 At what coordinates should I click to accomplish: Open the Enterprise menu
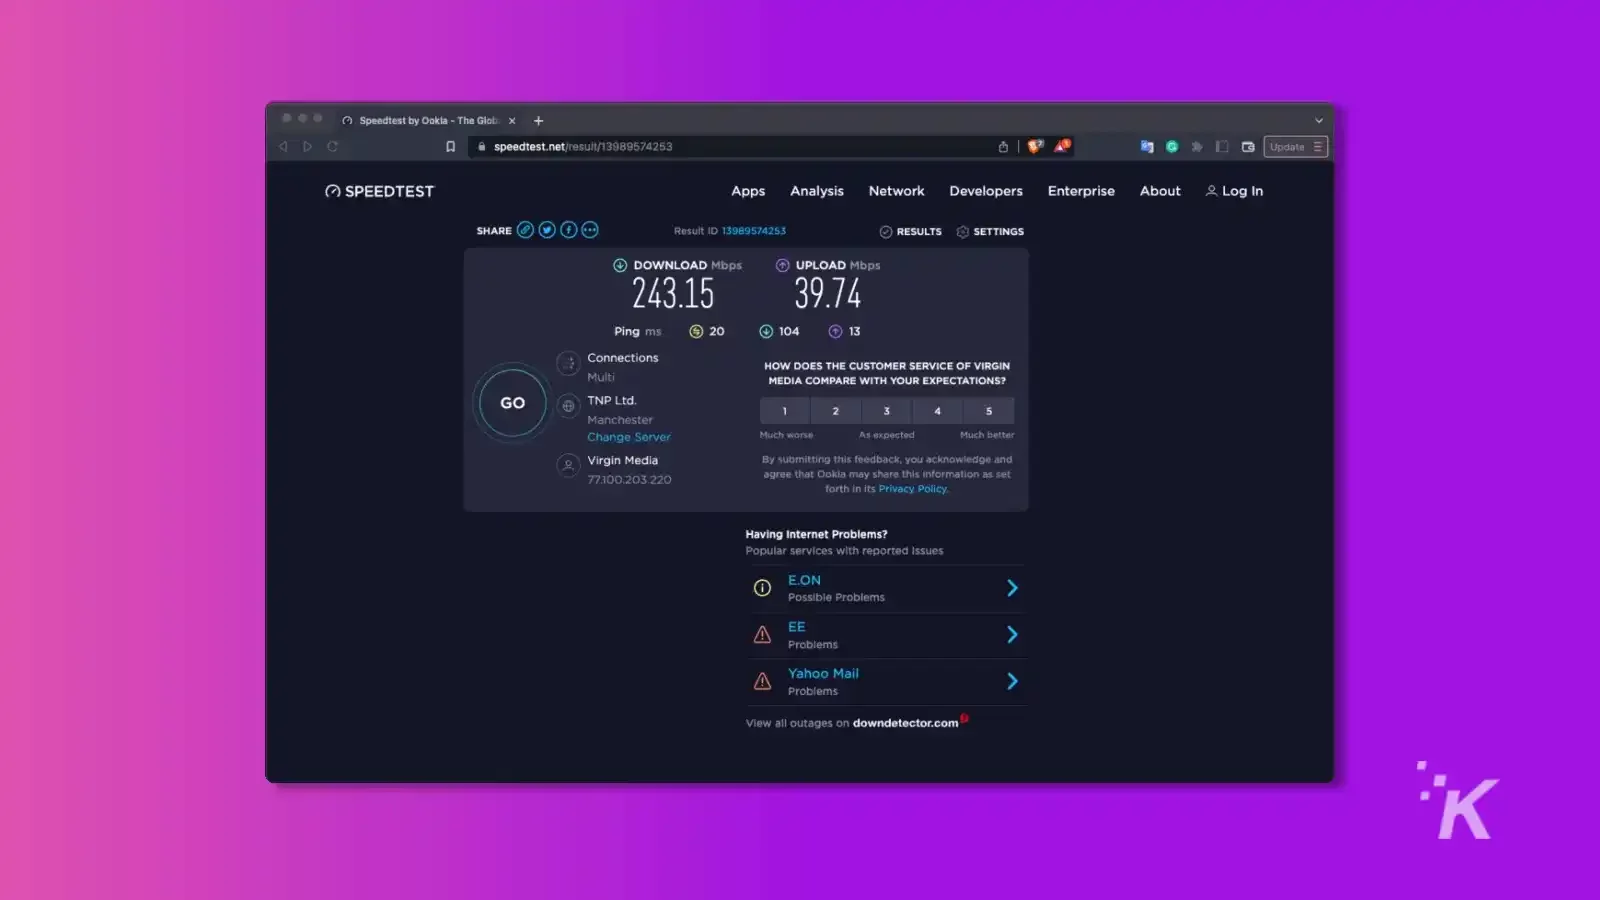[x=1081, y=191]
